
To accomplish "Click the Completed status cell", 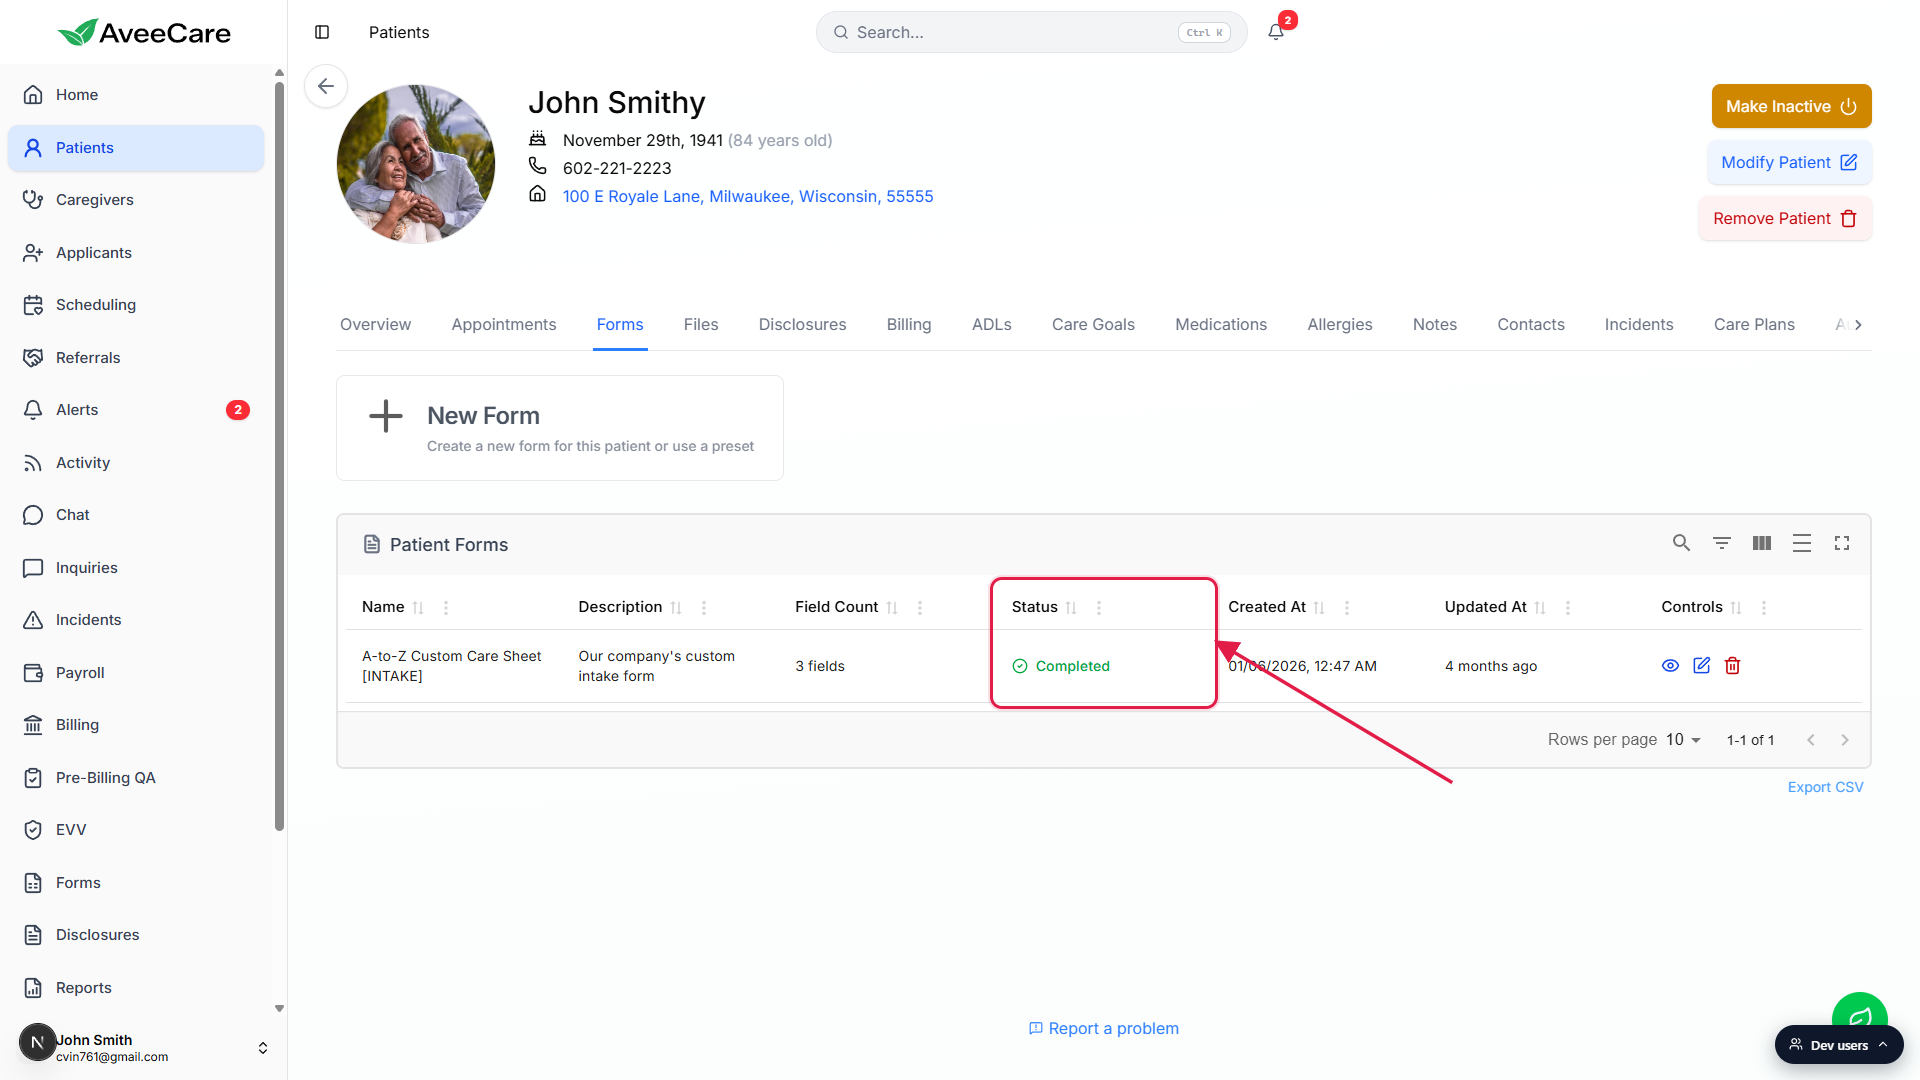I will 1061,666.
